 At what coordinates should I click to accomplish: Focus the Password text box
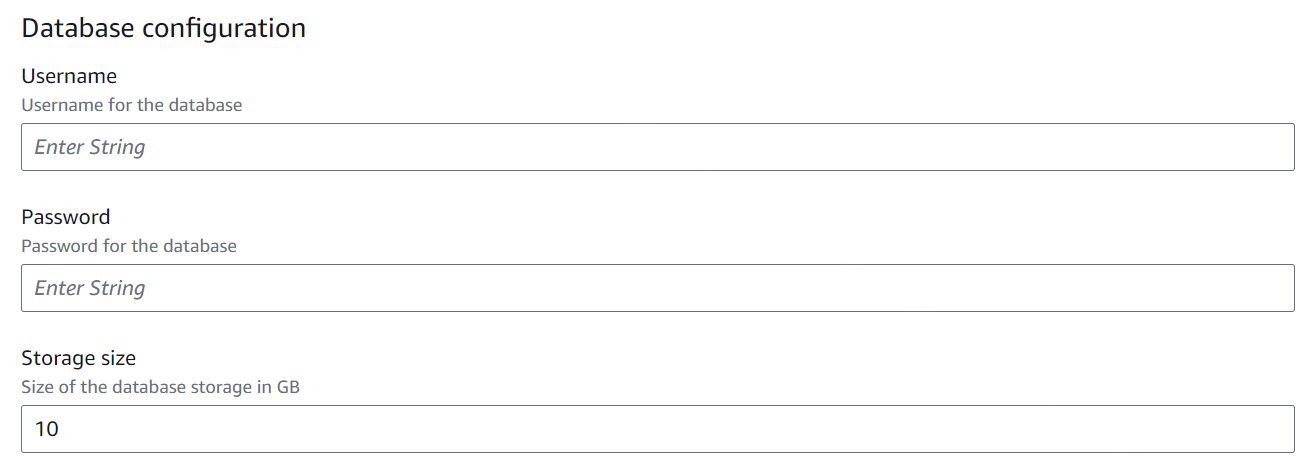point(658,288)
